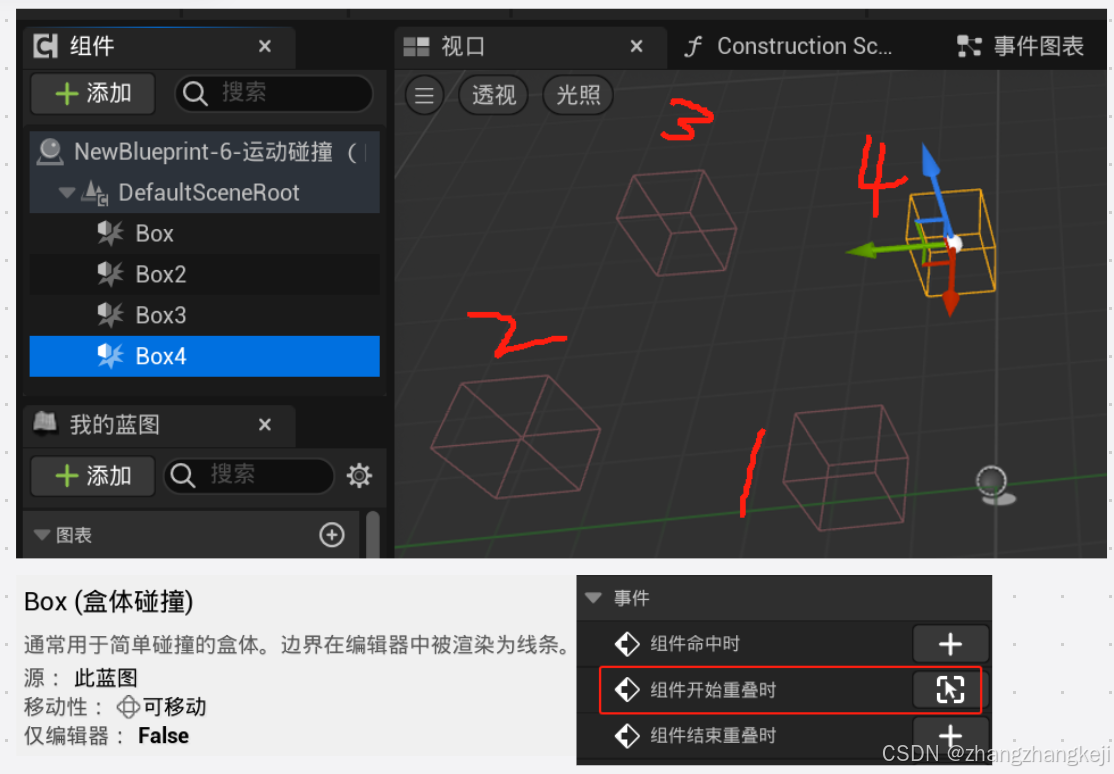Click the plus icon next to 图表
Viewport: 1114px width, 774px height.
pos(332,534)
